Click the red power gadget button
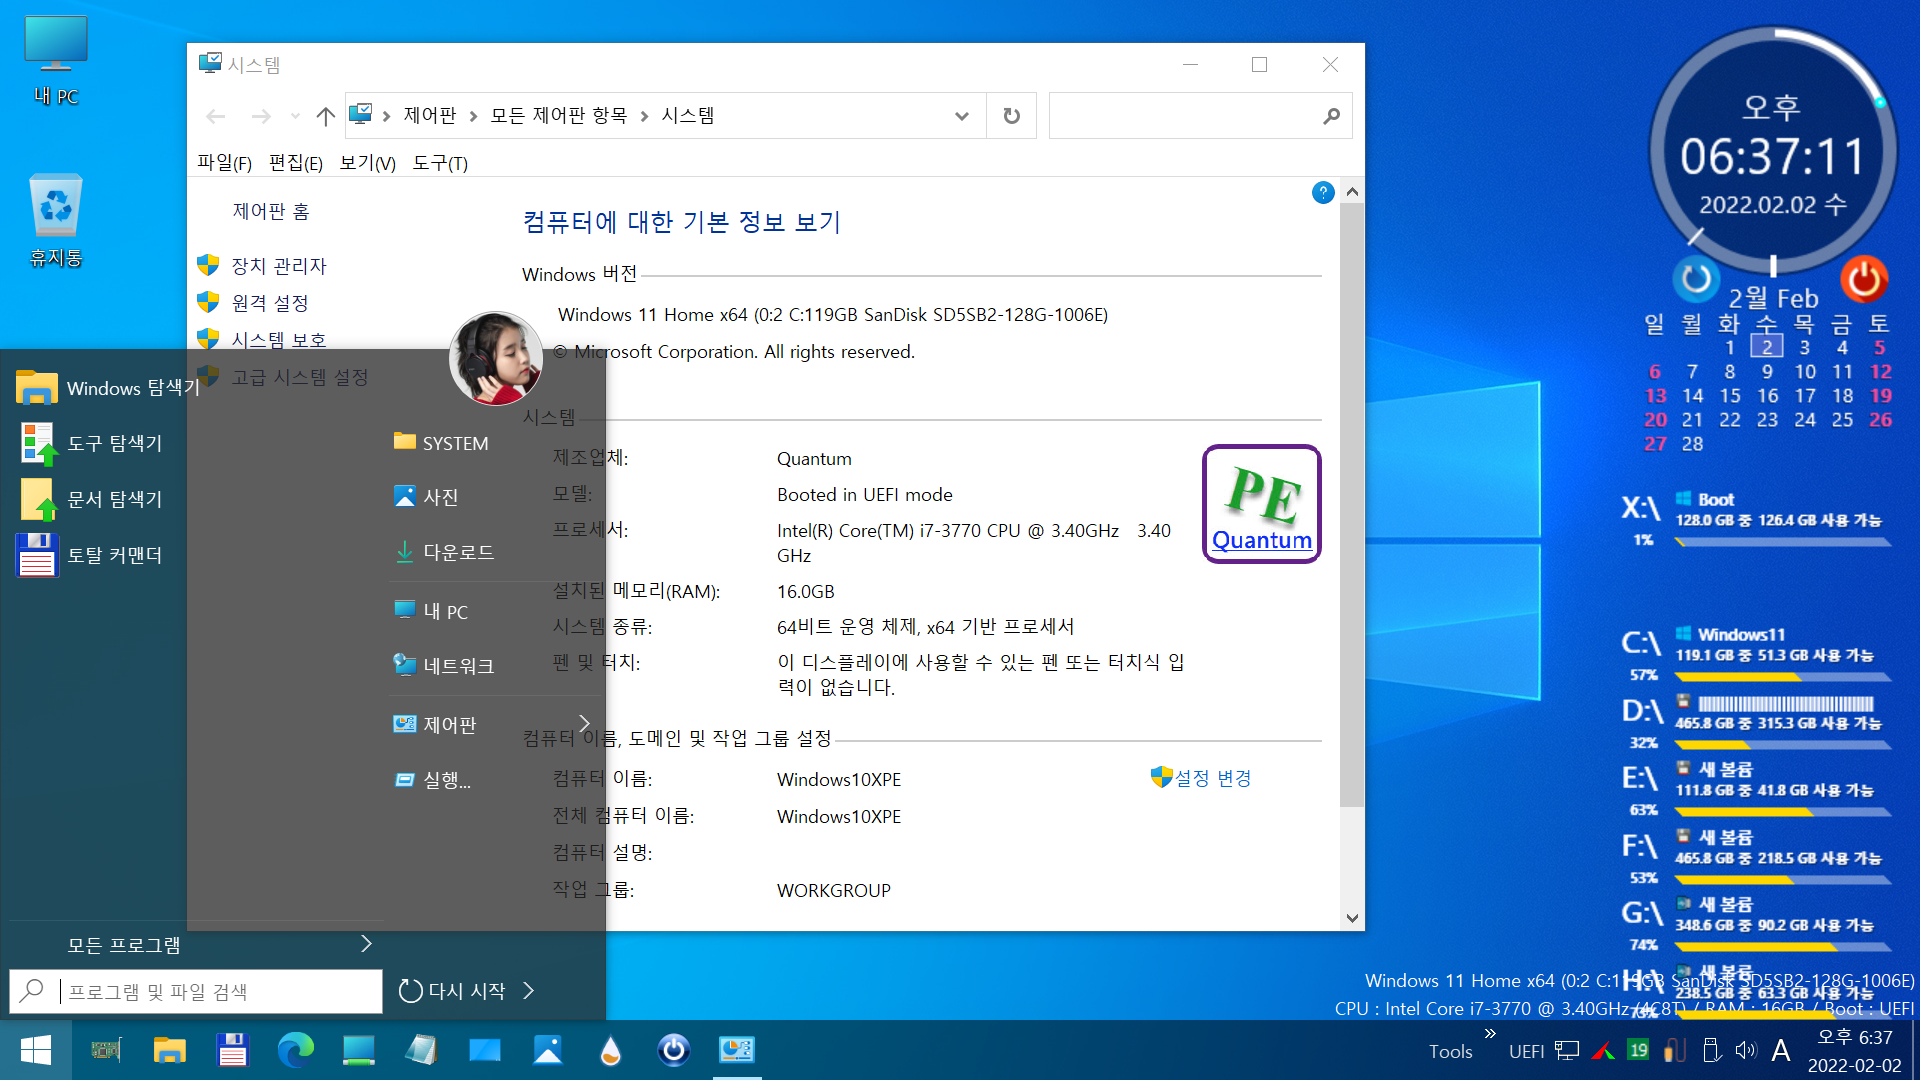This screenshot has height=1080, width=1920. coord(1864,279)
